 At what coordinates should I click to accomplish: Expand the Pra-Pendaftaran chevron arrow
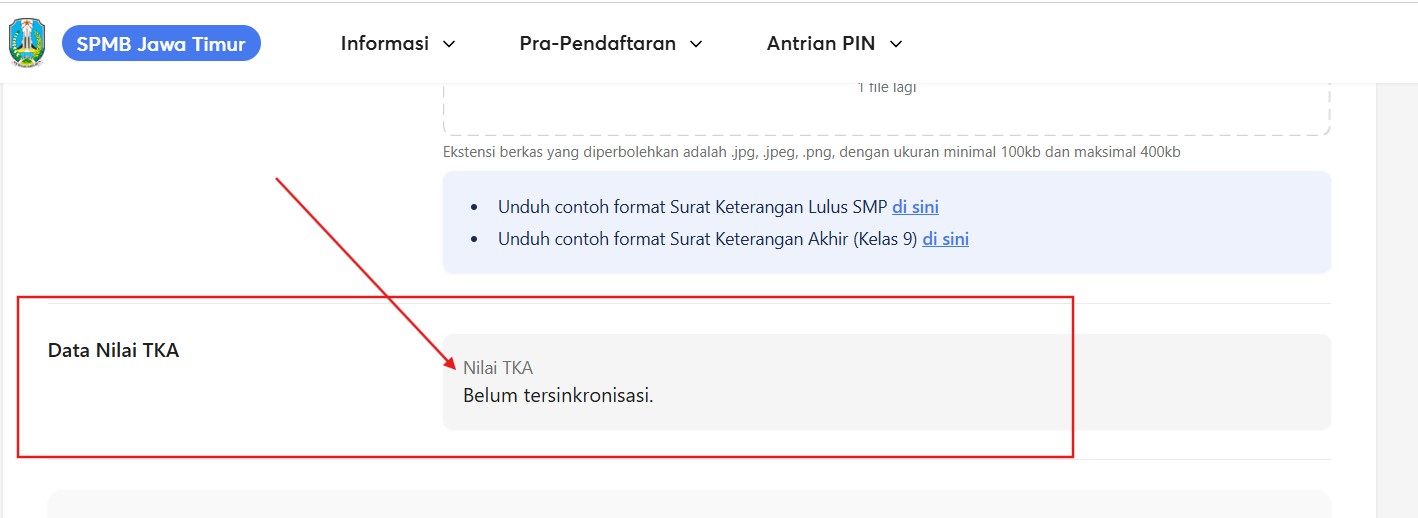click(x=696, y=44)
